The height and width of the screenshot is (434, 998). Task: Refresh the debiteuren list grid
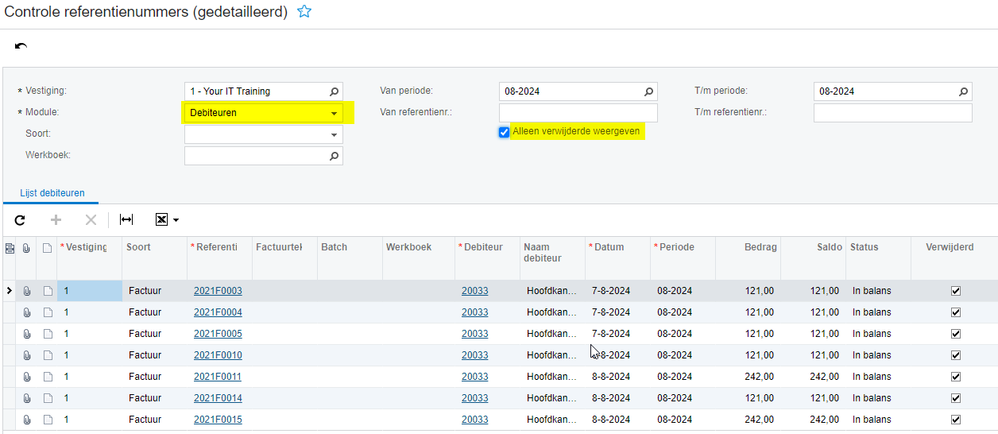20,220
